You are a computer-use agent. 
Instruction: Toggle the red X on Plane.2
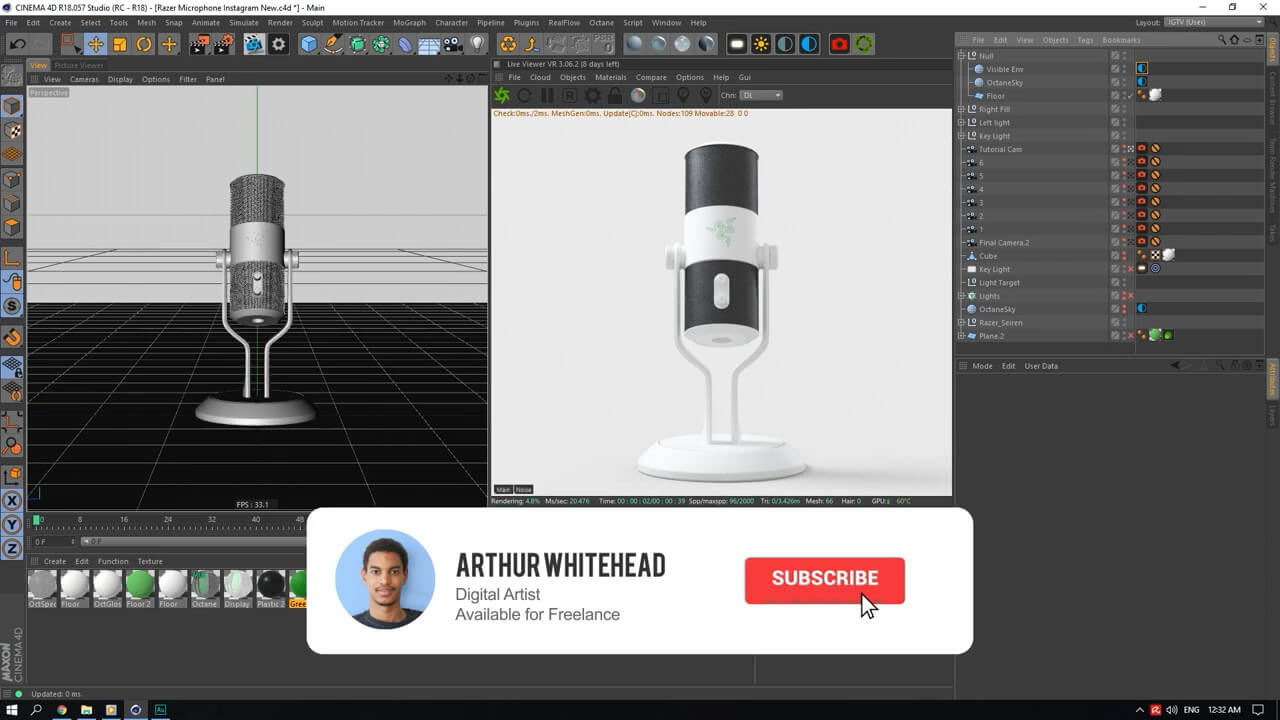click(x=1131, y=336)
